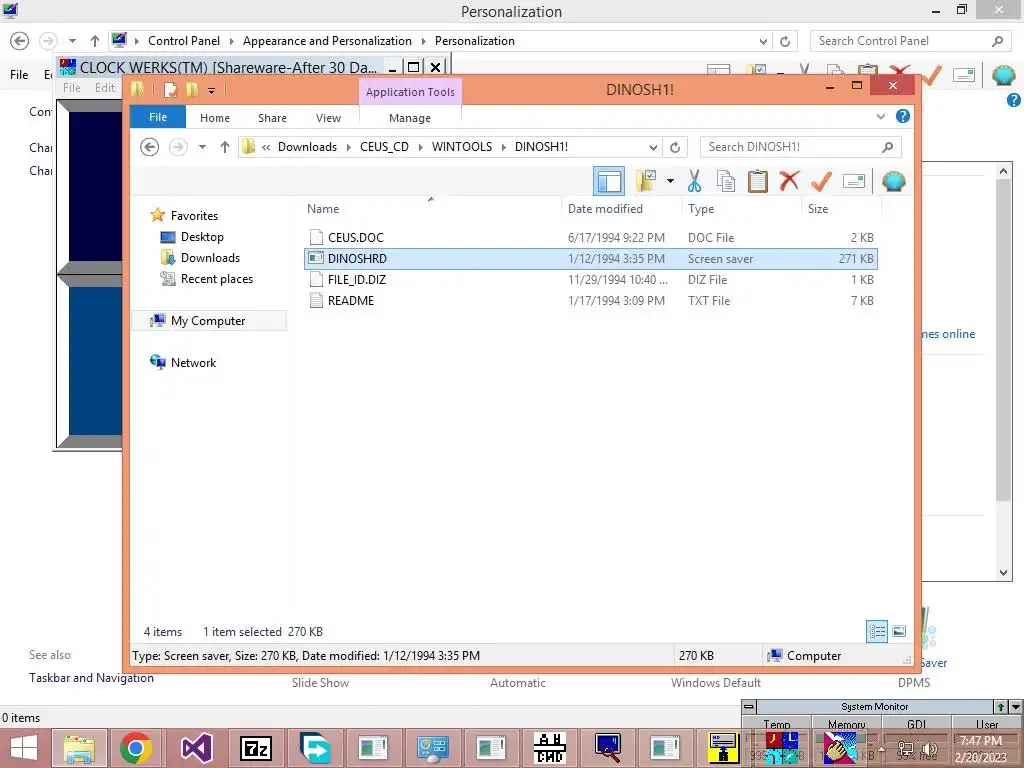Open recent locations dropdown in DINOSH1! window
The height and width of the screenshot is (768, 1024).
pyautogui.click(x=202, y=147)
